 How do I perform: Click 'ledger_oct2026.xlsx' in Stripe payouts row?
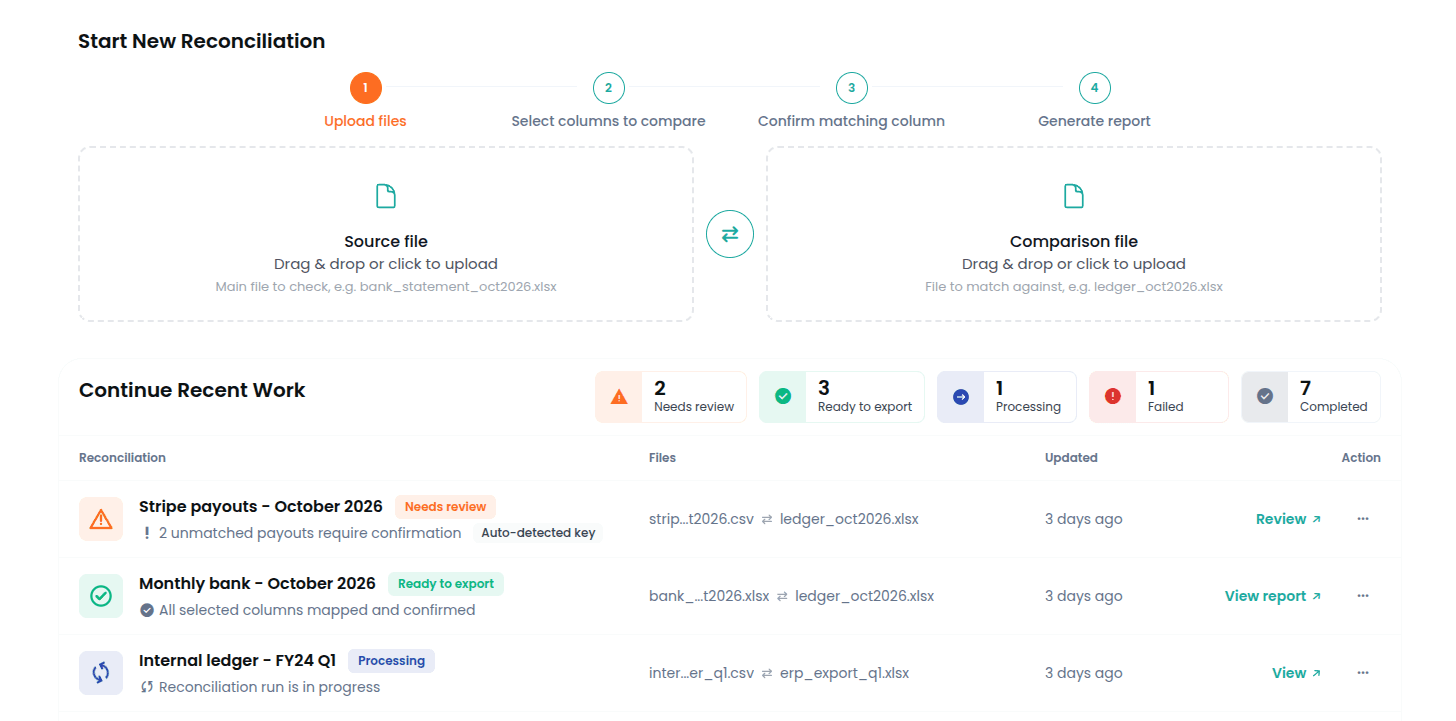coord(849,519)
